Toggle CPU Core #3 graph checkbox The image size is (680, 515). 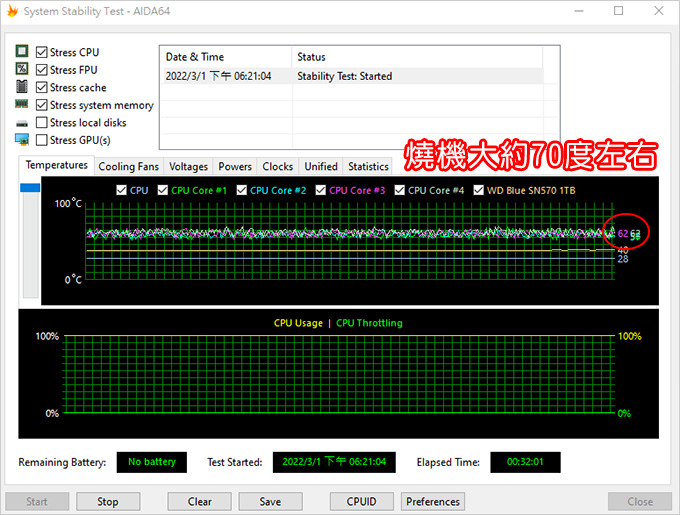(320, 190)
